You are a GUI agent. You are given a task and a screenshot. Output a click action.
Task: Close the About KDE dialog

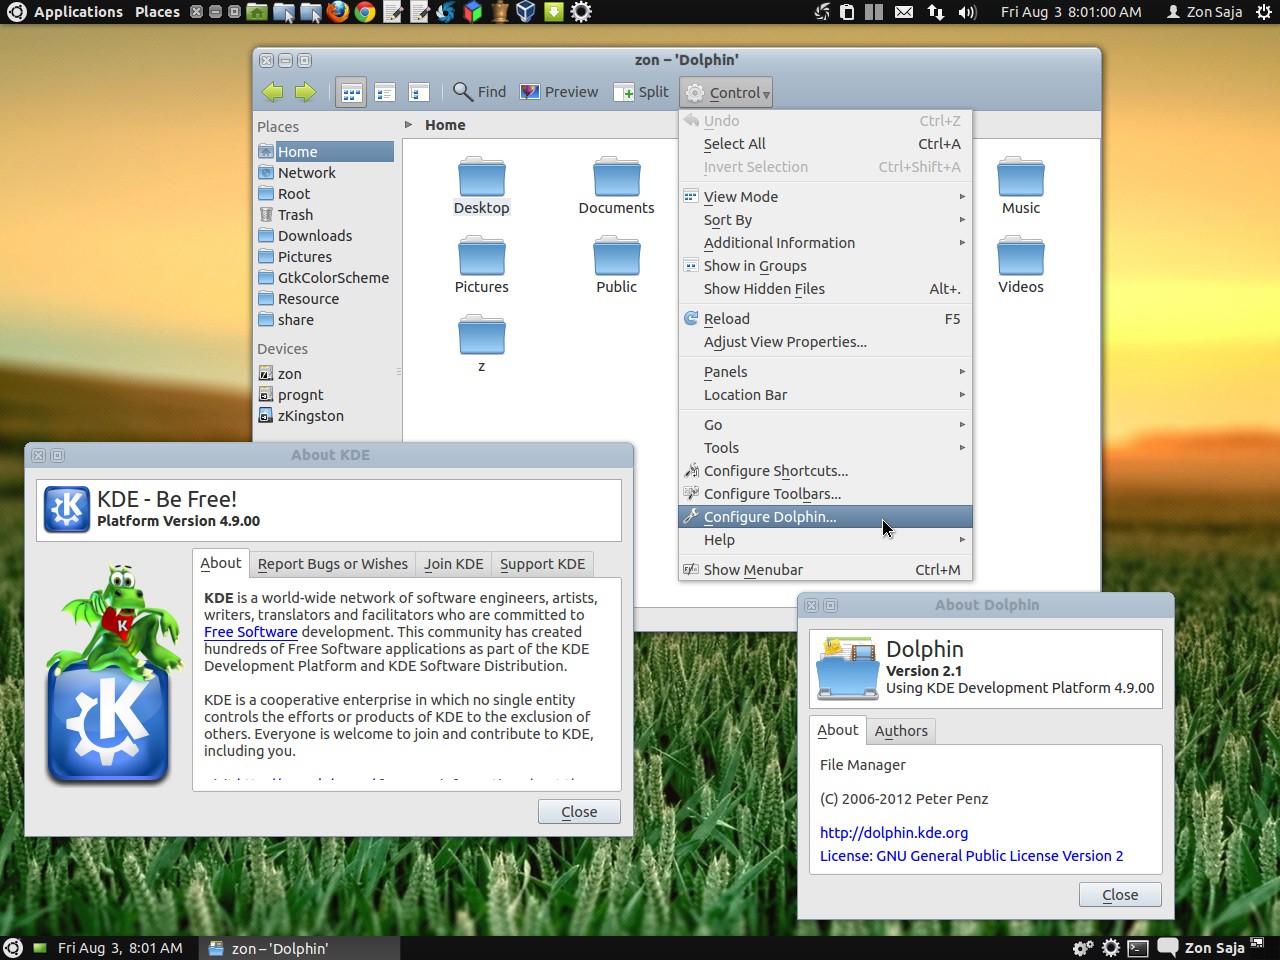(579, 811)
